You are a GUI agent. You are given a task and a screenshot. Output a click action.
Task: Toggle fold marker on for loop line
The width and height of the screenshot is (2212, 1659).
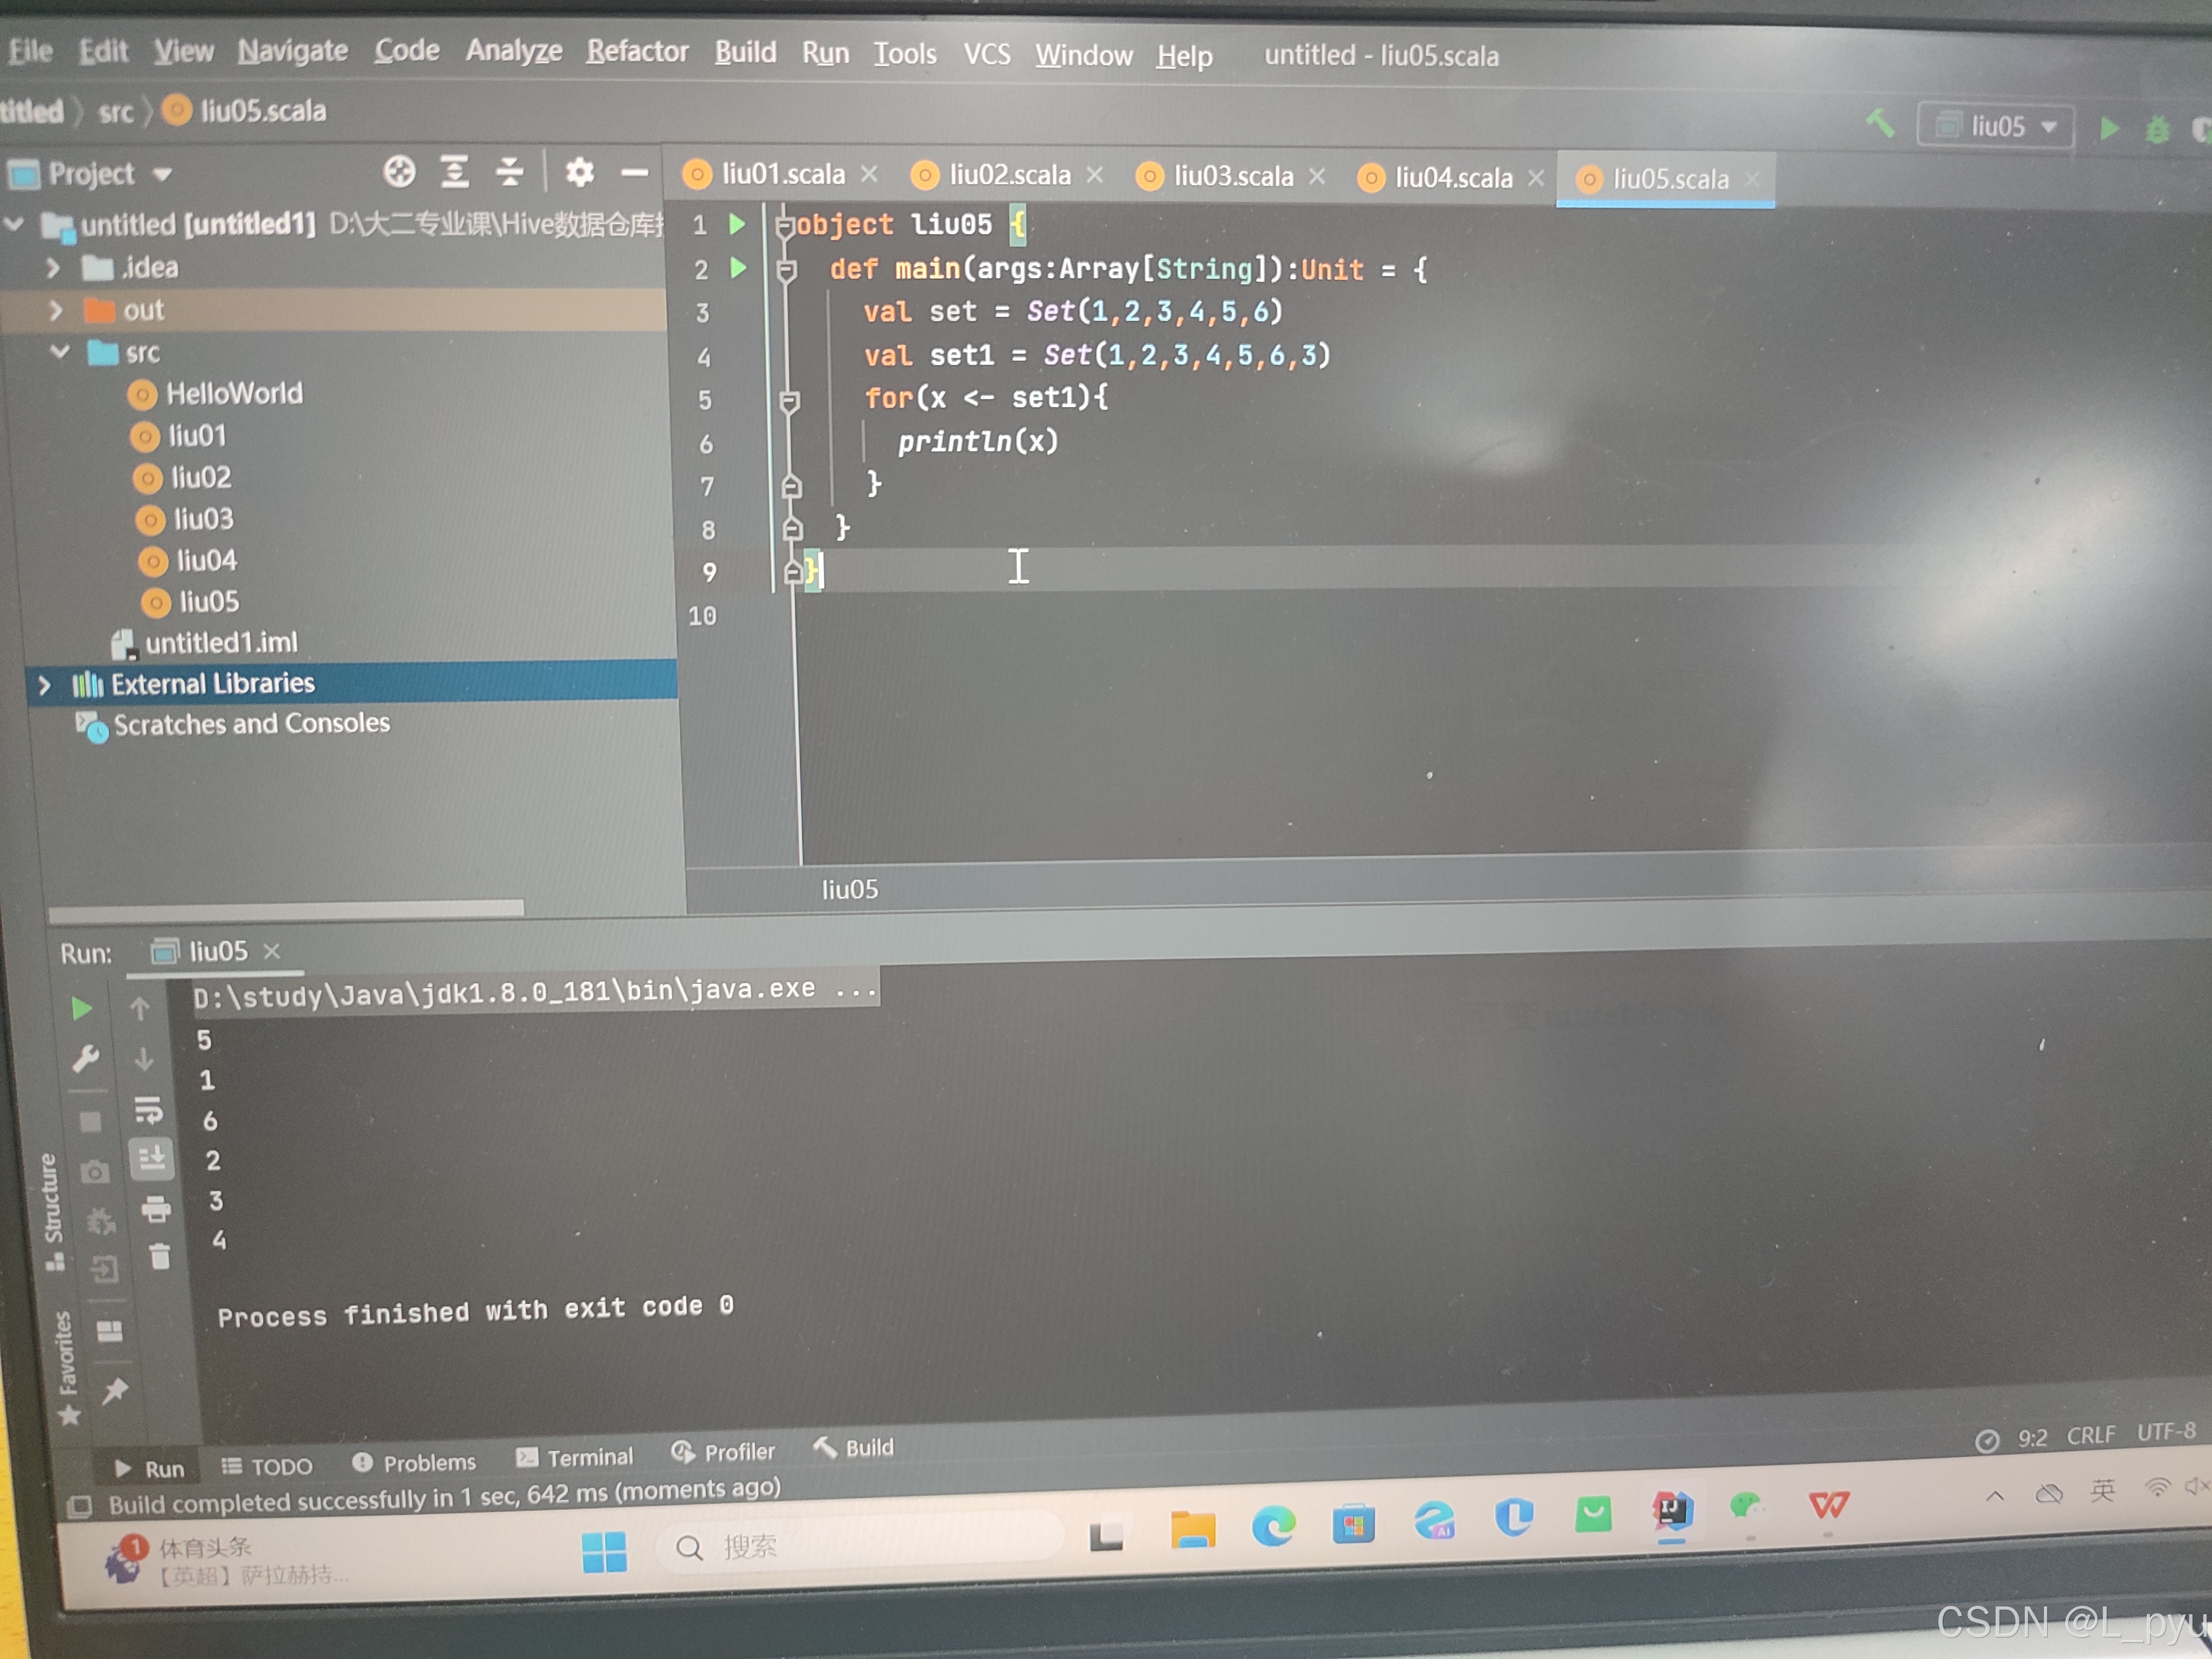click(789, 401)
